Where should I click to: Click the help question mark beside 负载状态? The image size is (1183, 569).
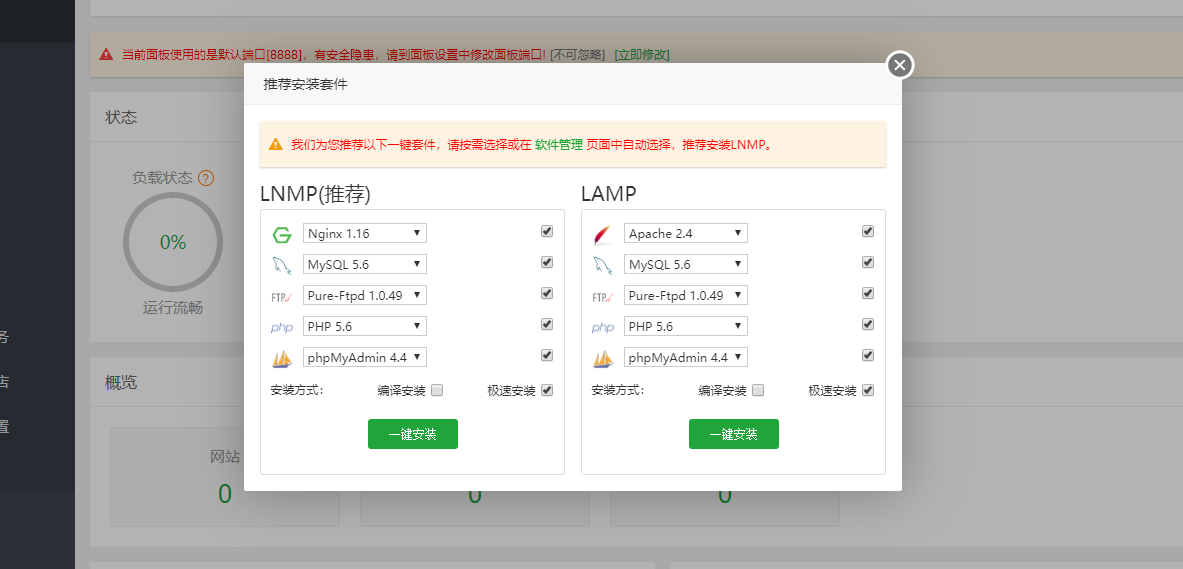pyautogui.click(x=206, y=178)
